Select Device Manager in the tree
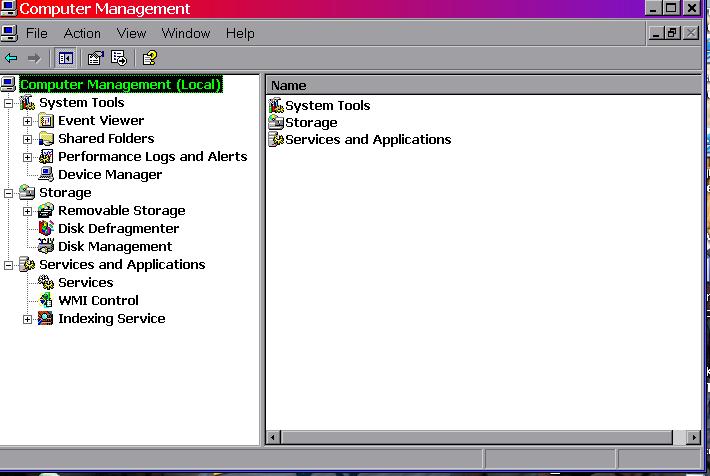Viewport: 710px width, 476px height. pyautogui.click(x=109, y=175)
